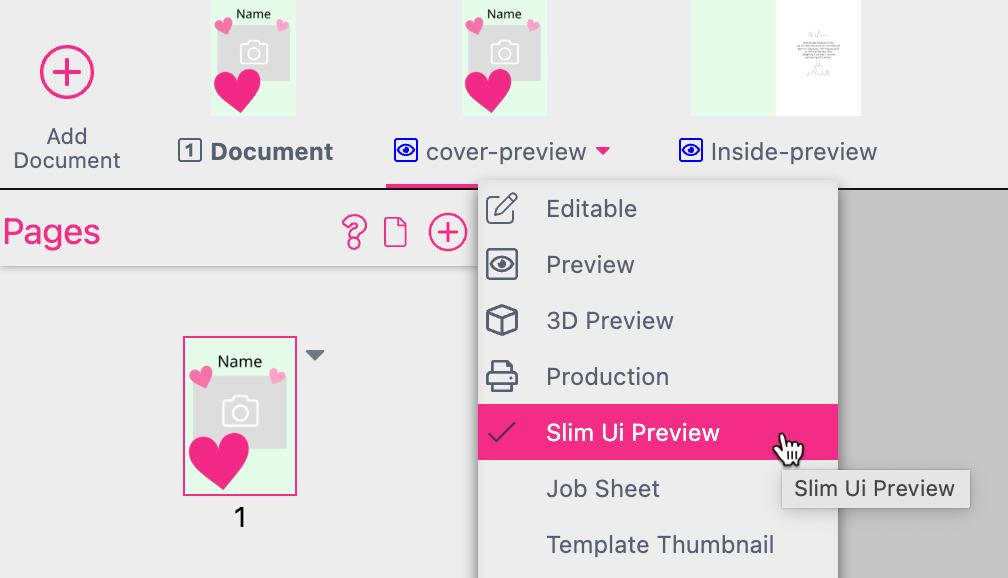Click the eye icon next to Preview menu entry
Image resolution: width=1008 pixels, height=578 pixels.
pos(501,264)
